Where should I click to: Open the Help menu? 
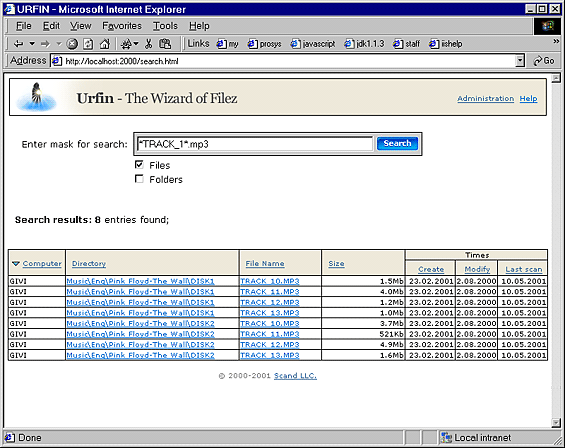[x=199, y=26]
